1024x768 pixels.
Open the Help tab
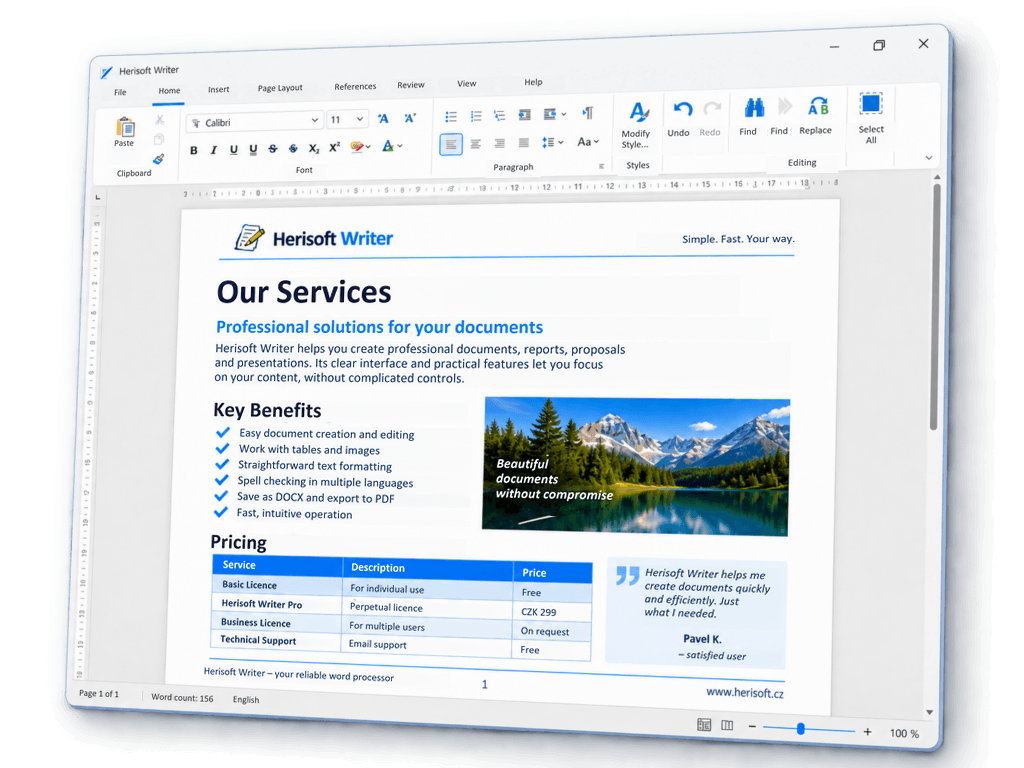534,82
